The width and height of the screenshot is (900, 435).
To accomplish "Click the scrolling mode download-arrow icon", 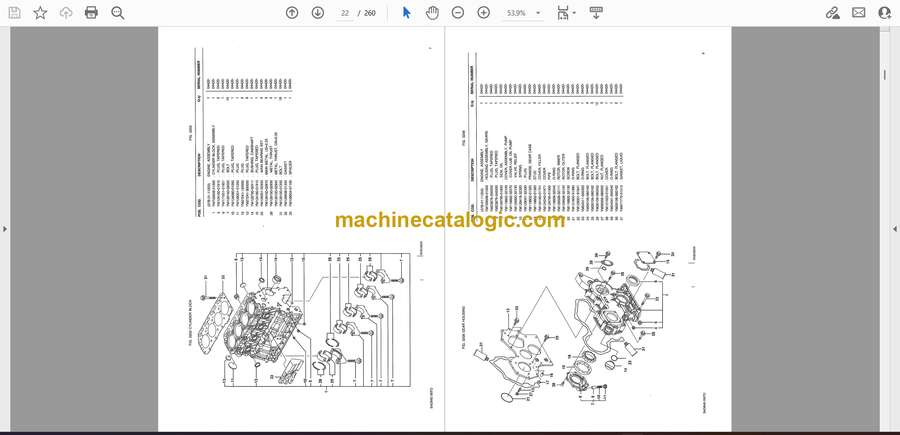I will point(596,13).
